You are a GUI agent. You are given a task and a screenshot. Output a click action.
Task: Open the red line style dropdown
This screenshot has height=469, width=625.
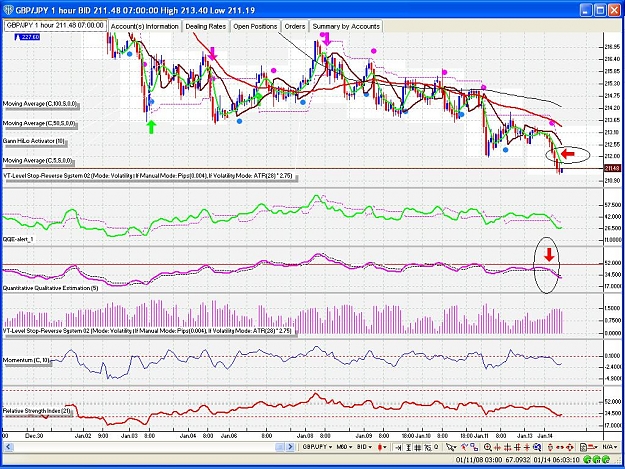(x=594, y=447)
